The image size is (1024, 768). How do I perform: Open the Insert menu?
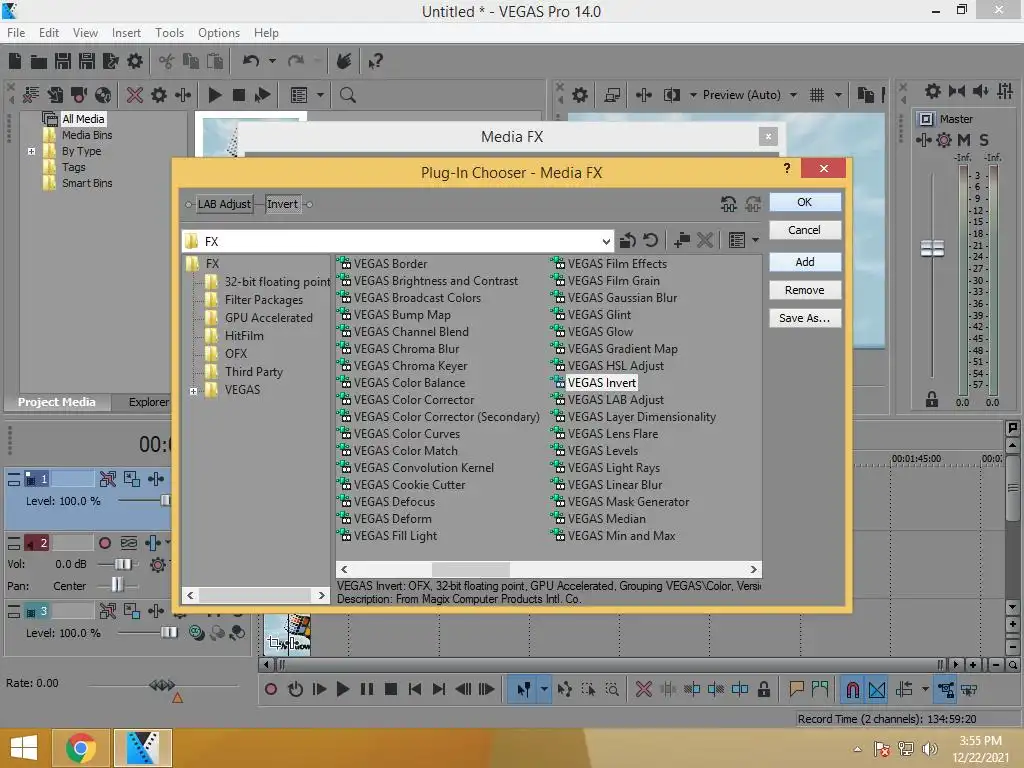click(126, 33)
